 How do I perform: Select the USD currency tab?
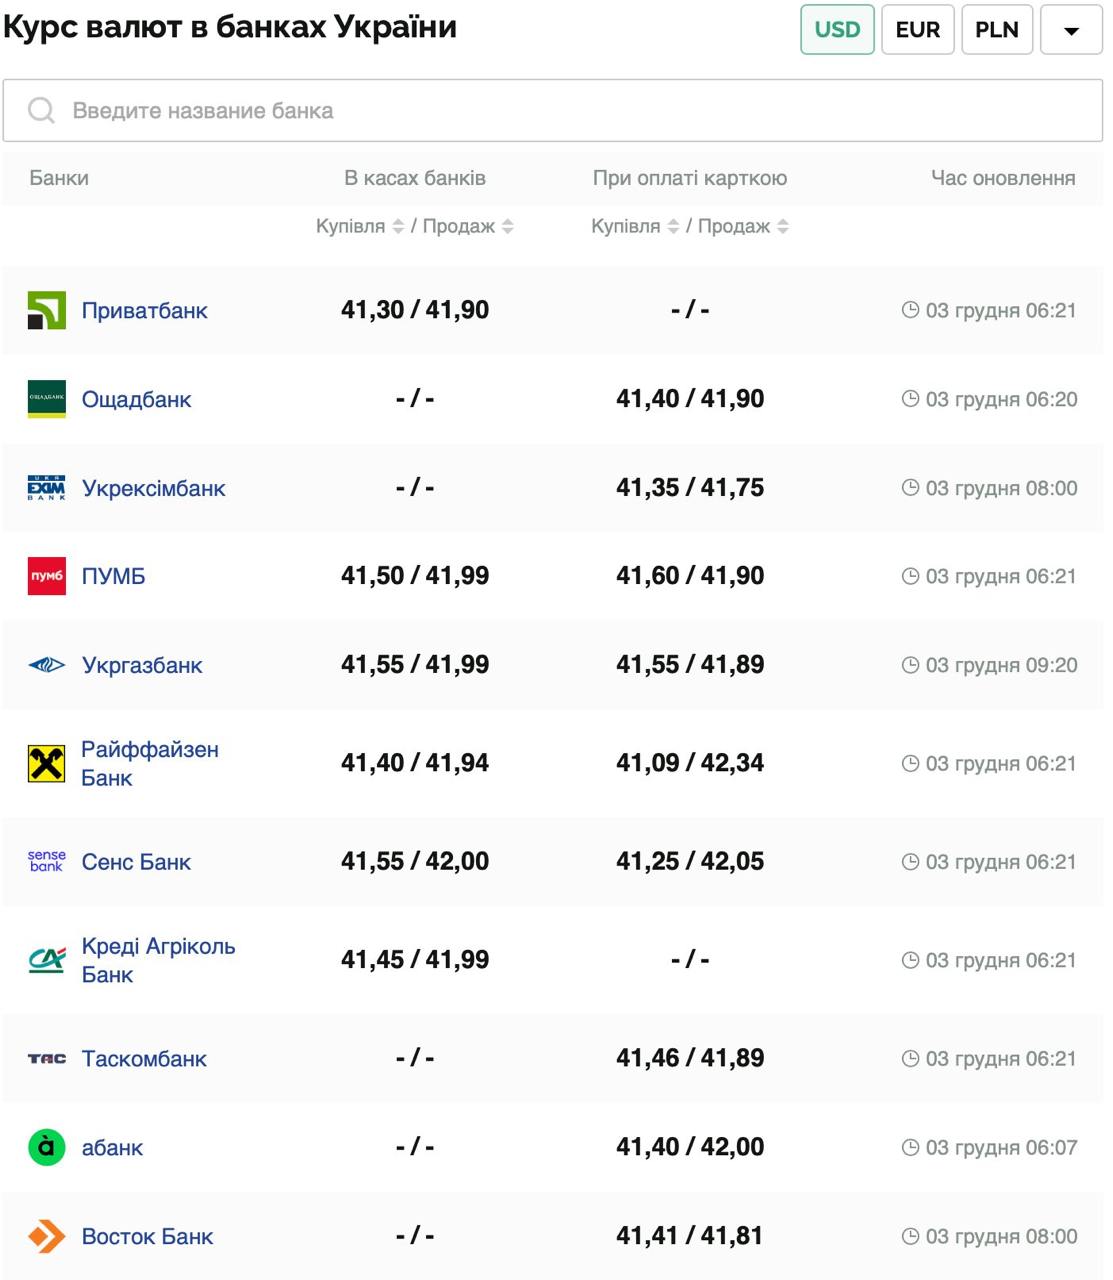(x=837, y=30)
